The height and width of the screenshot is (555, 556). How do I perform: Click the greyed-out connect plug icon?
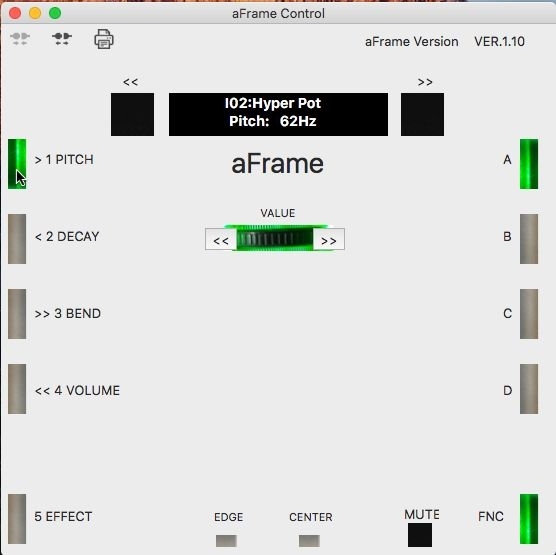pos(20,38)
